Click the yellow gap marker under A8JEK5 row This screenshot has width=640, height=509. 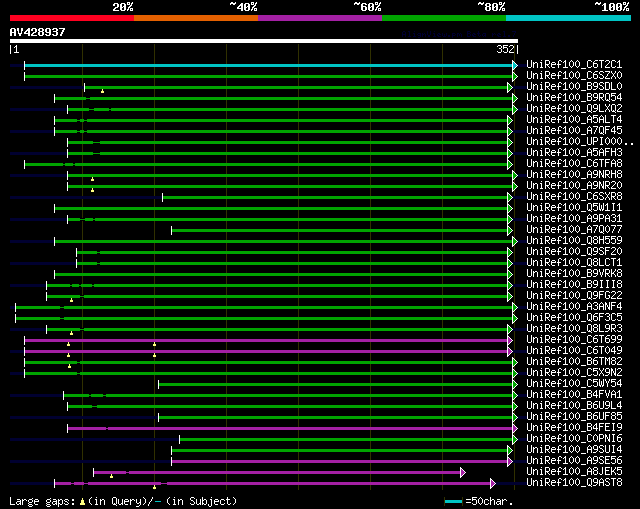tap(111, 476)
